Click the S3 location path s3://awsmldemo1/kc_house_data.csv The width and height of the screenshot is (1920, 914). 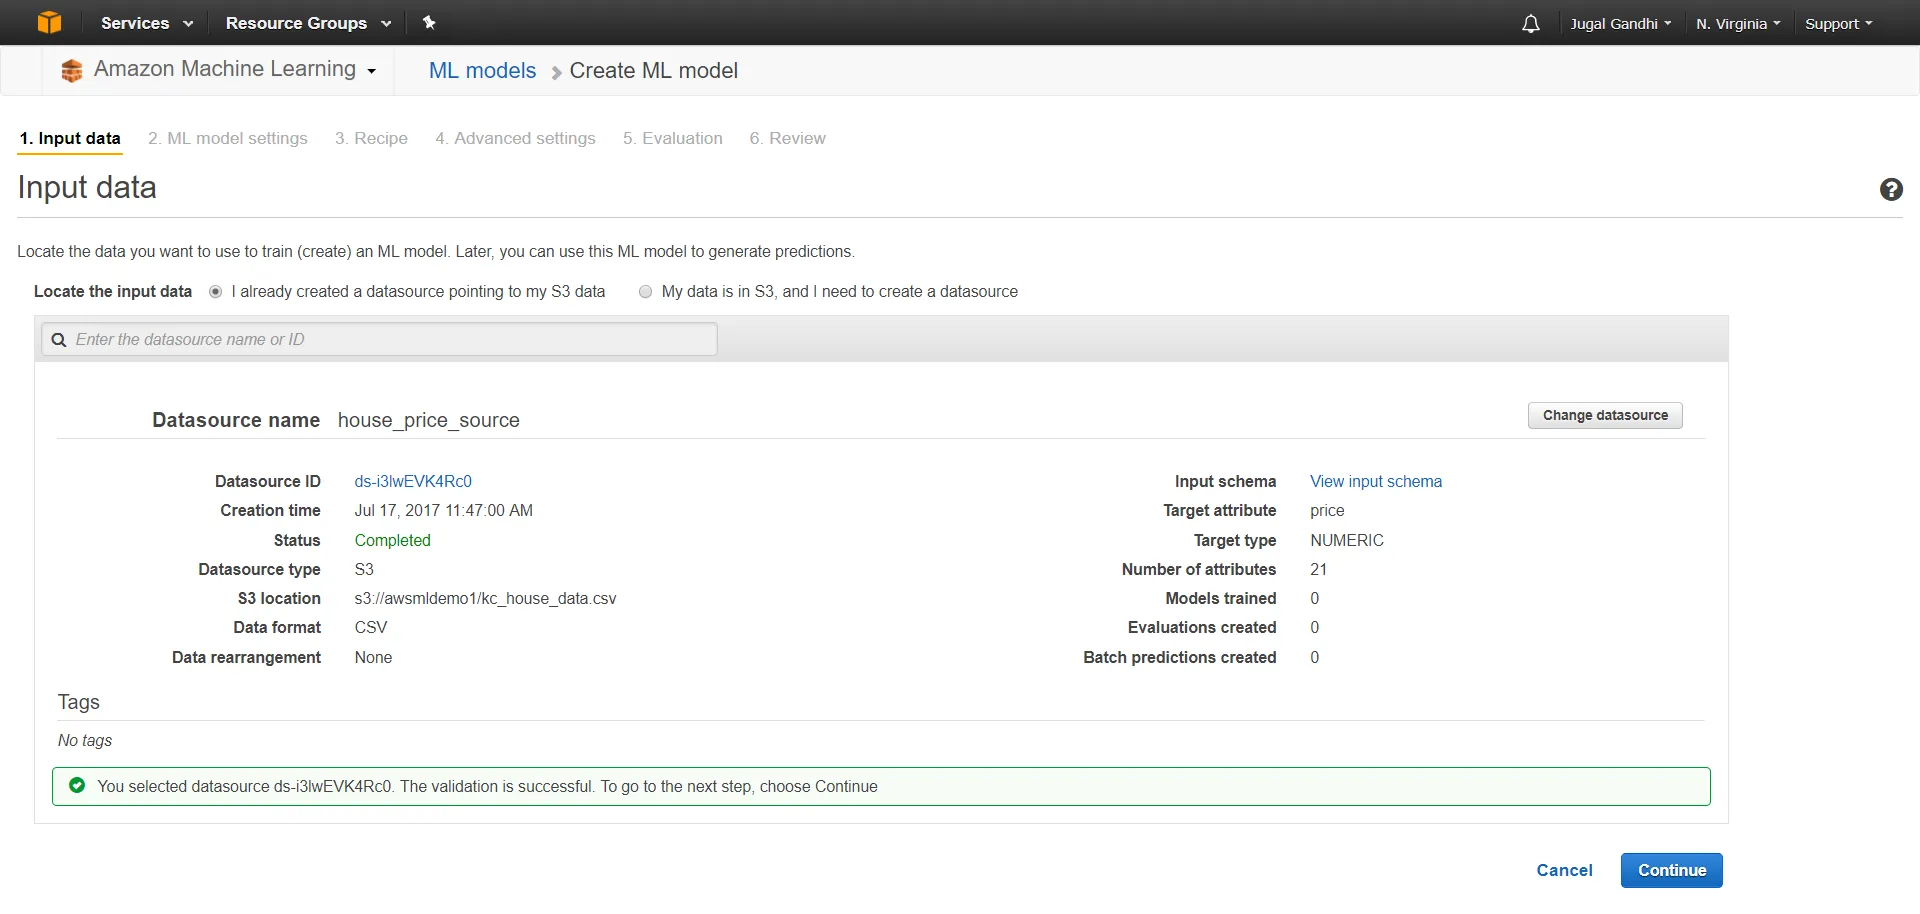[485, 598]
